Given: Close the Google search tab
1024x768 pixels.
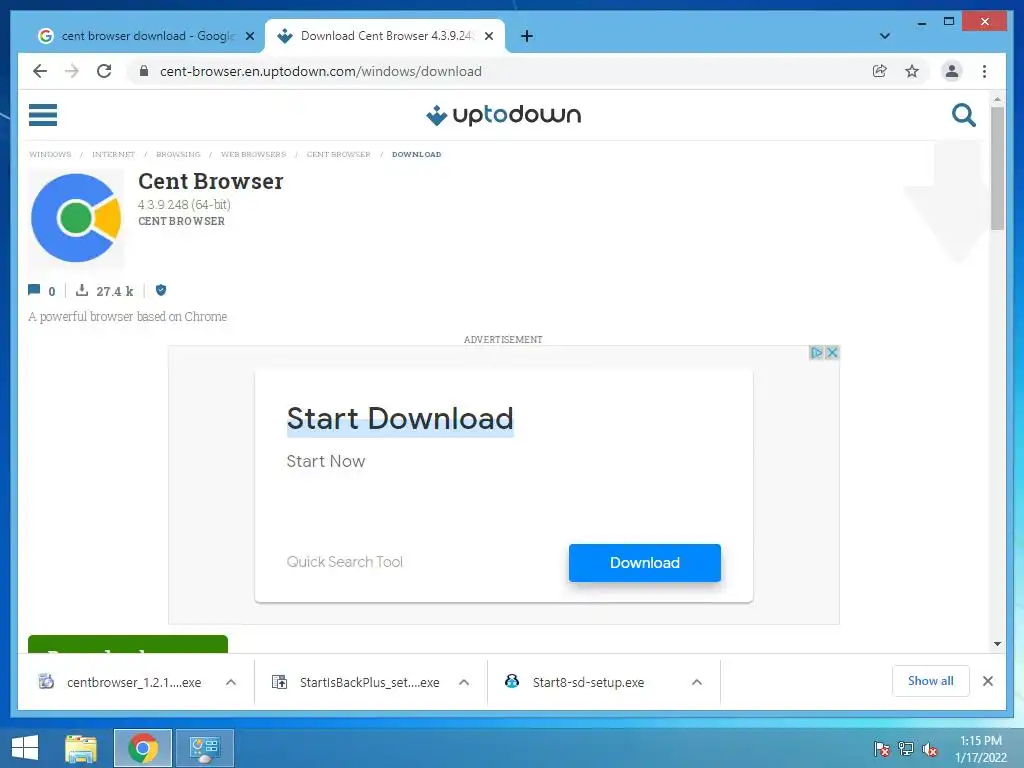Looking at the screenshot, I should coord(249,37).
